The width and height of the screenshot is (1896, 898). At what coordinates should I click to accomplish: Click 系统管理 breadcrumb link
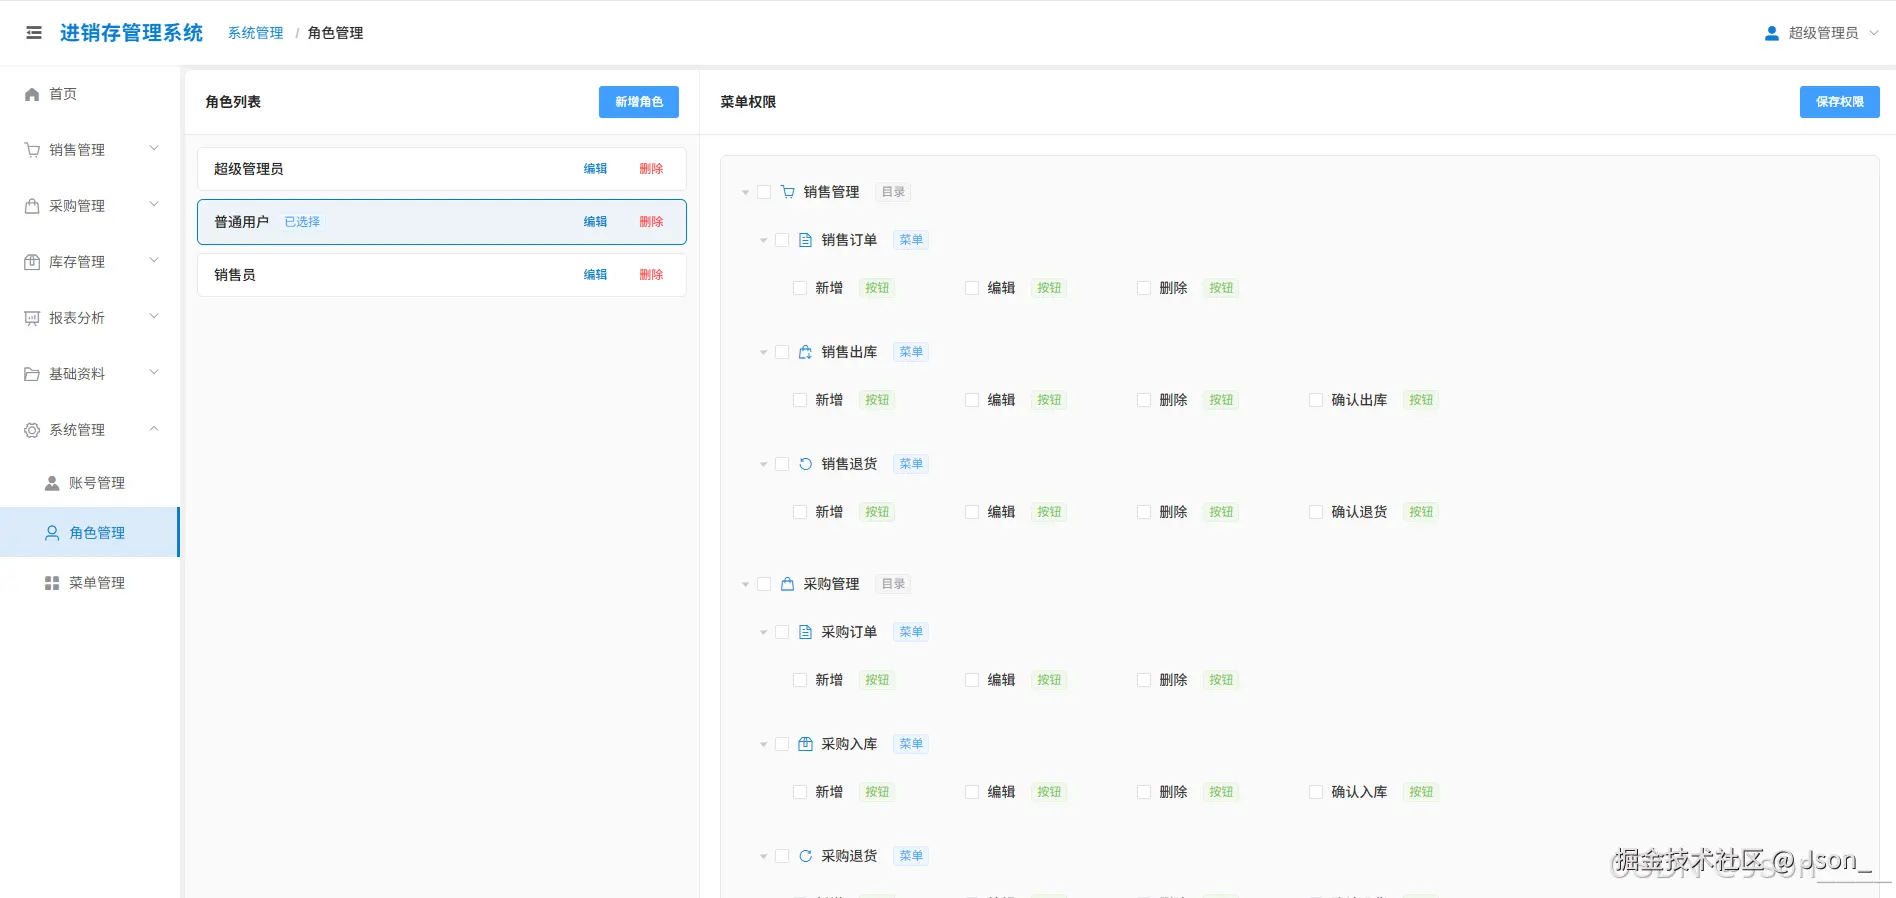[256, 33]
